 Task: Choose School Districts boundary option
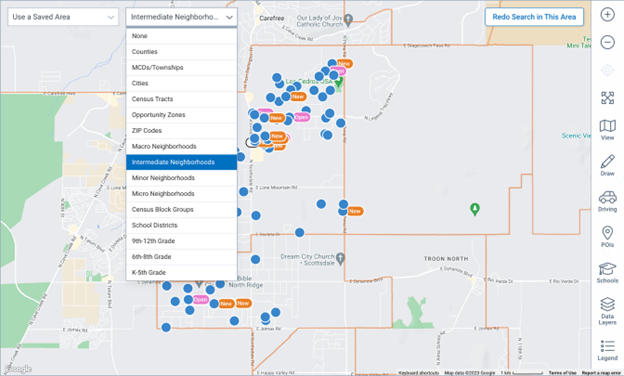(181, 225)
